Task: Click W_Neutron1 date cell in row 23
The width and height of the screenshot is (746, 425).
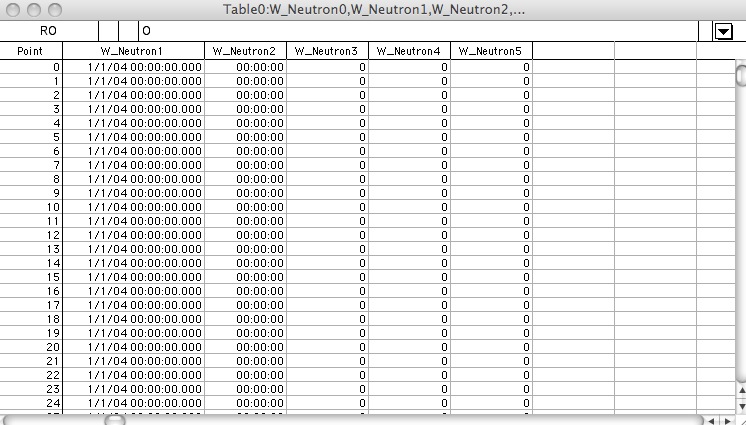Action: (133, 389)
